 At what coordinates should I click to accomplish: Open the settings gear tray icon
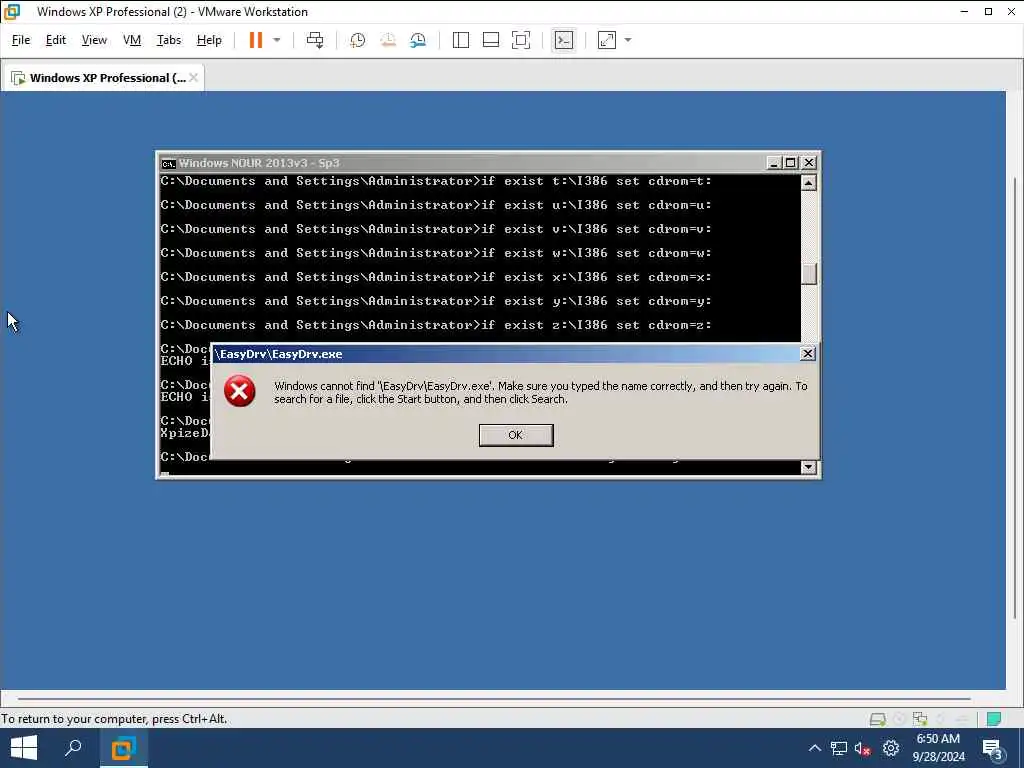[891, 748]
